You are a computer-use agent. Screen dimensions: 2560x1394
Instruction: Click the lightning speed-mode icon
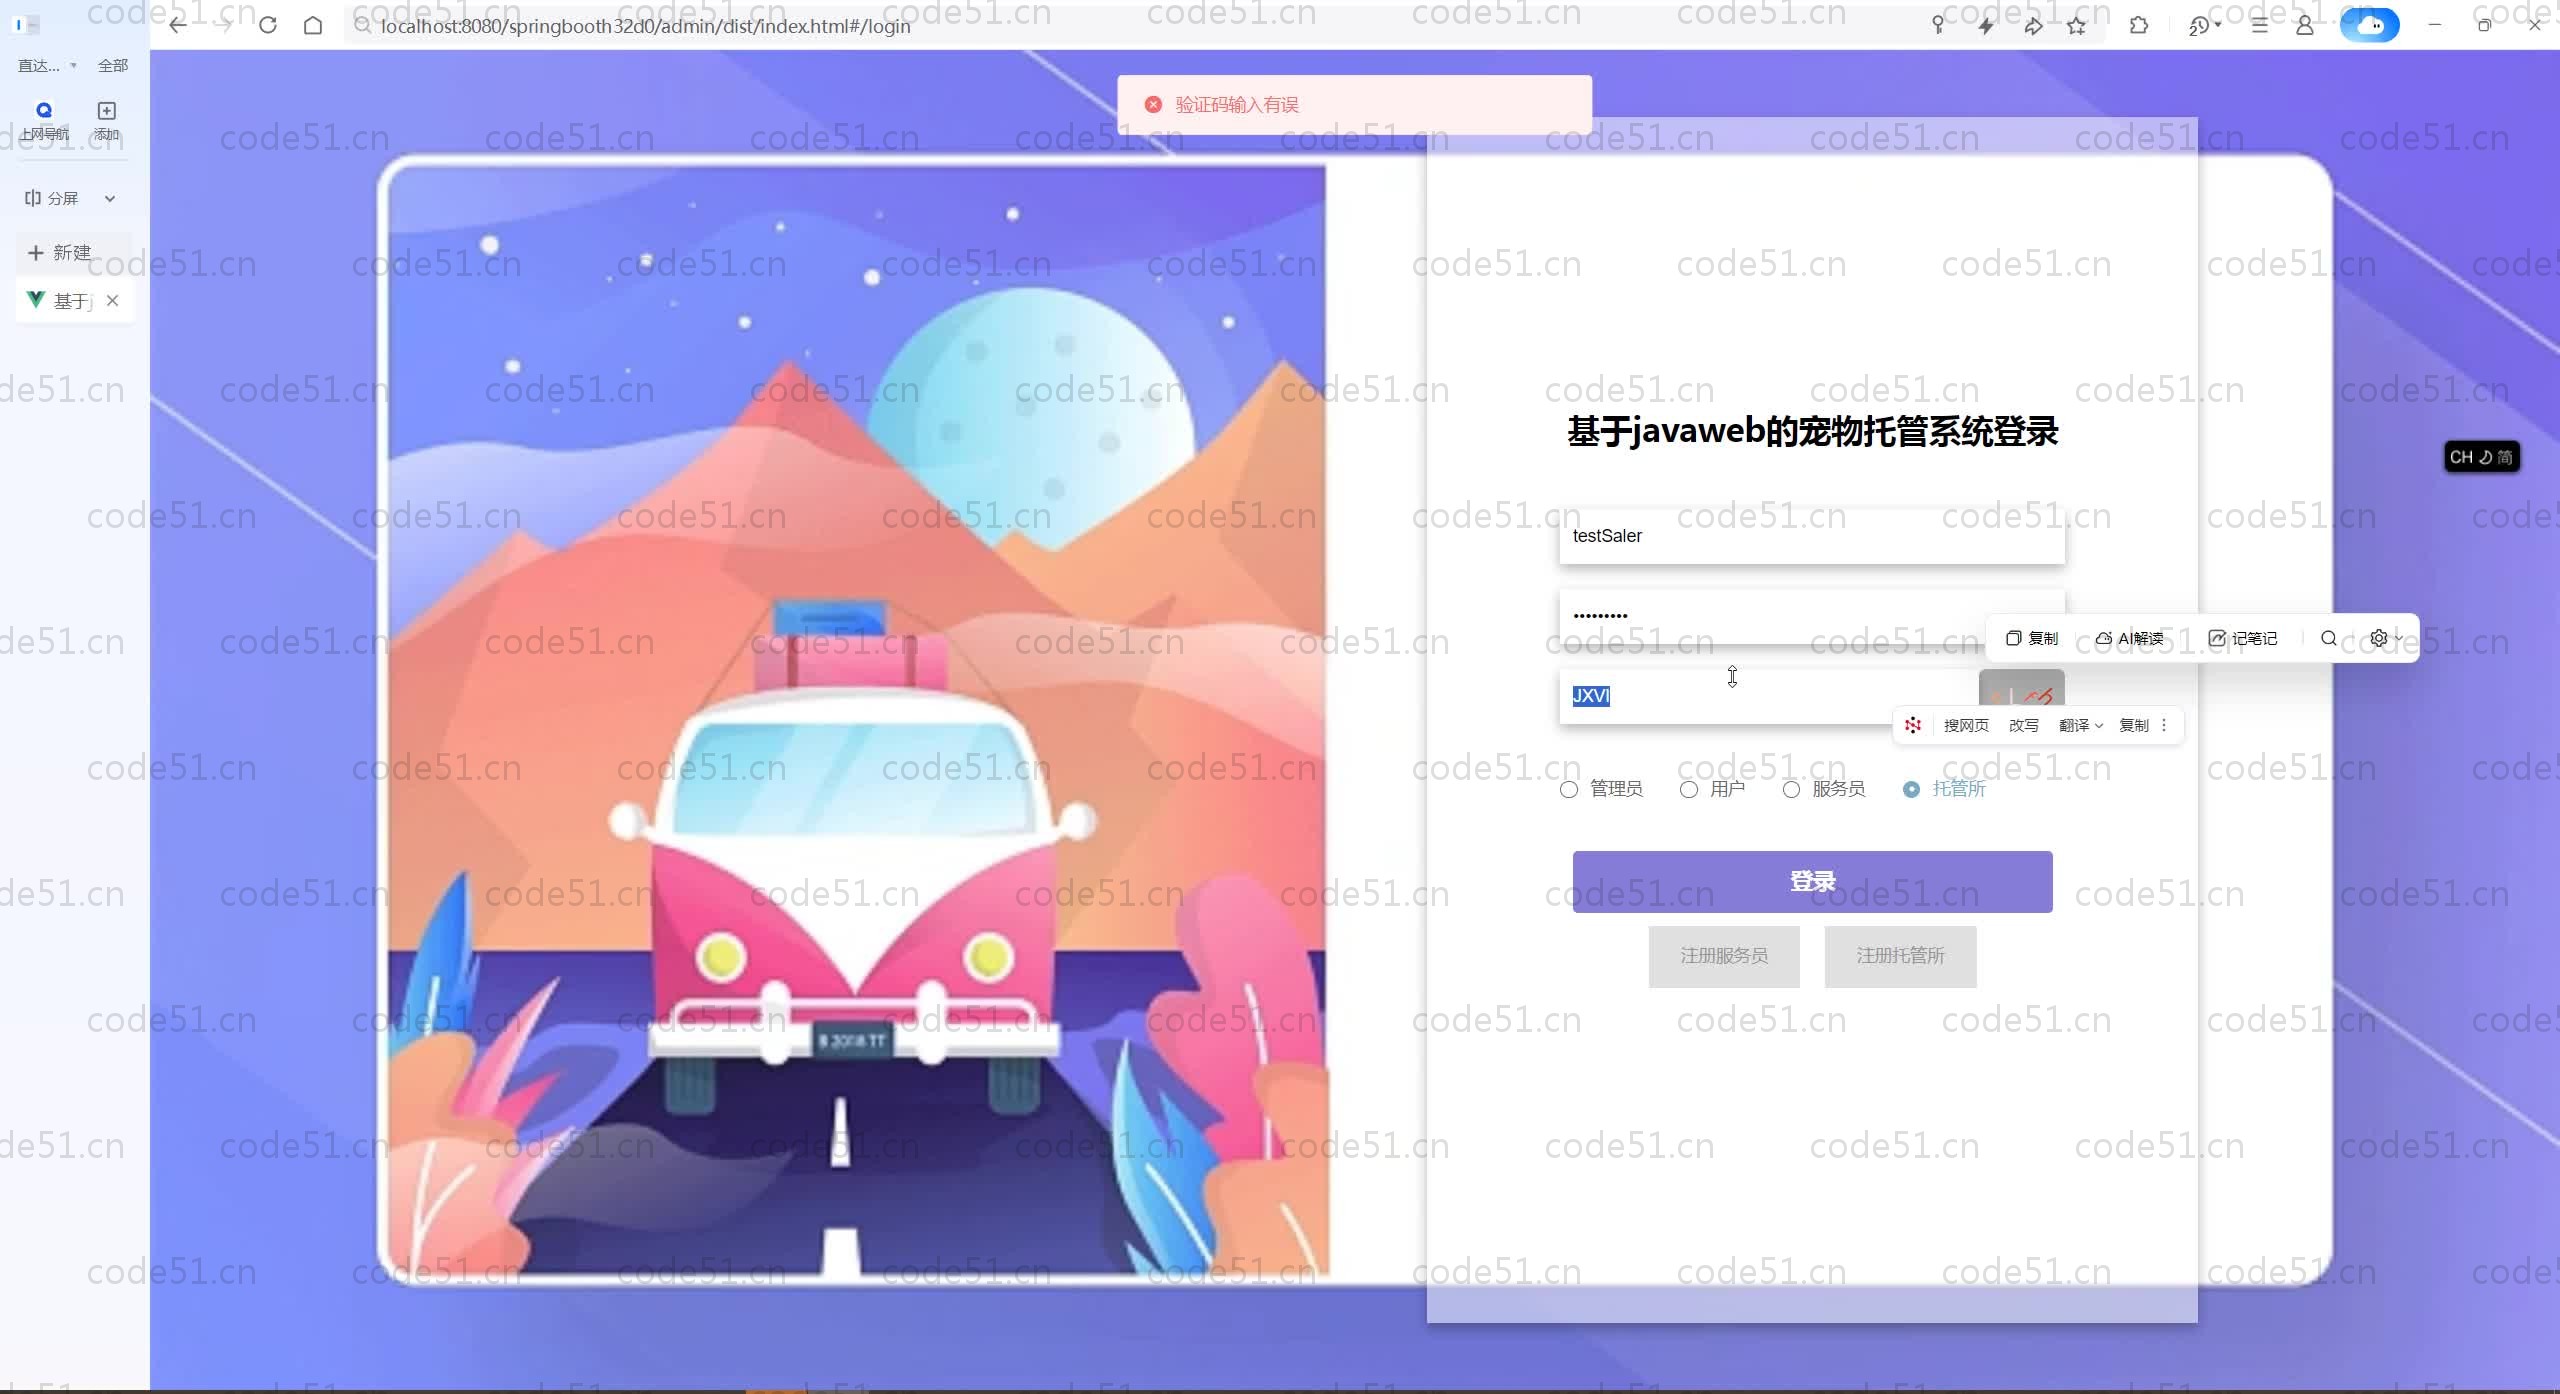pos(1986,25)
